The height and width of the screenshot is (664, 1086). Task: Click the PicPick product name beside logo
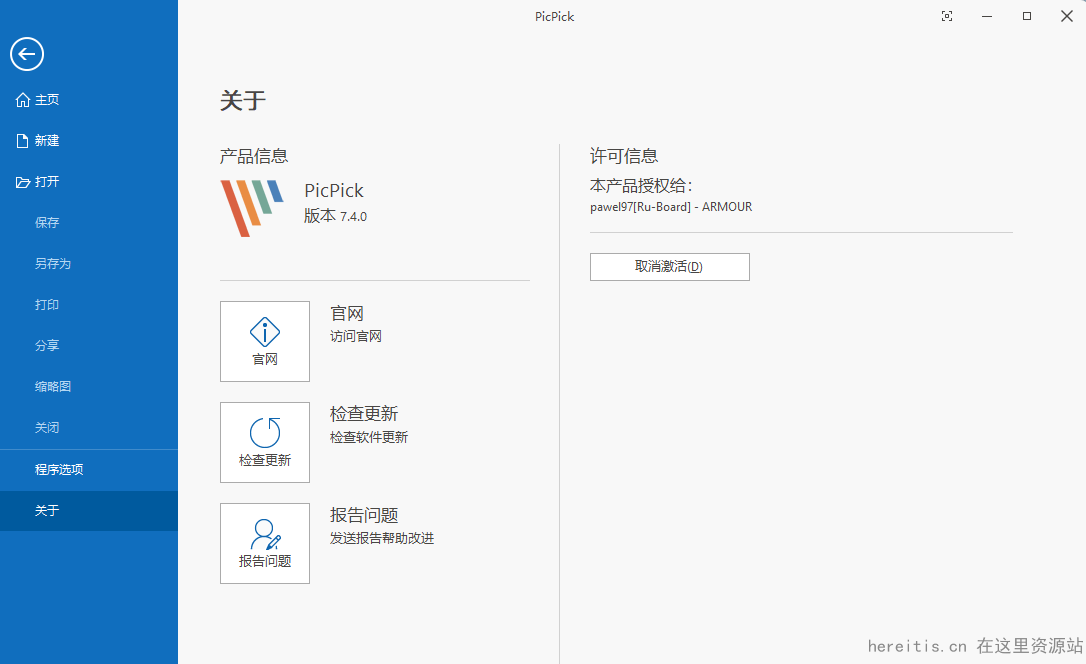tap(334, 190)
